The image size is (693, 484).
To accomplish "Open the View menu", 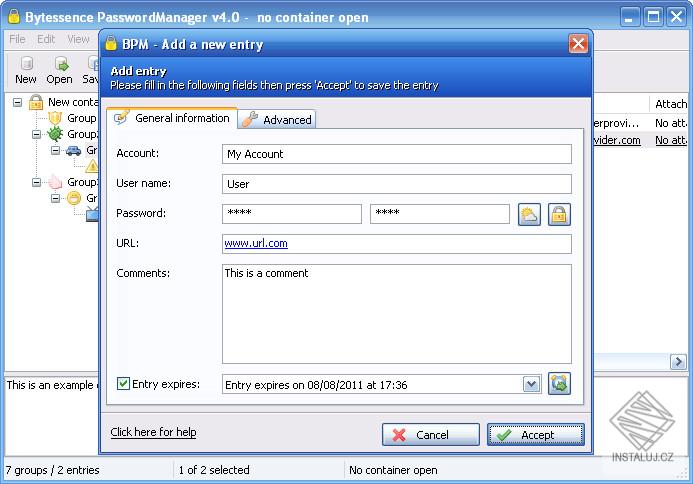I will coord(78,39).
